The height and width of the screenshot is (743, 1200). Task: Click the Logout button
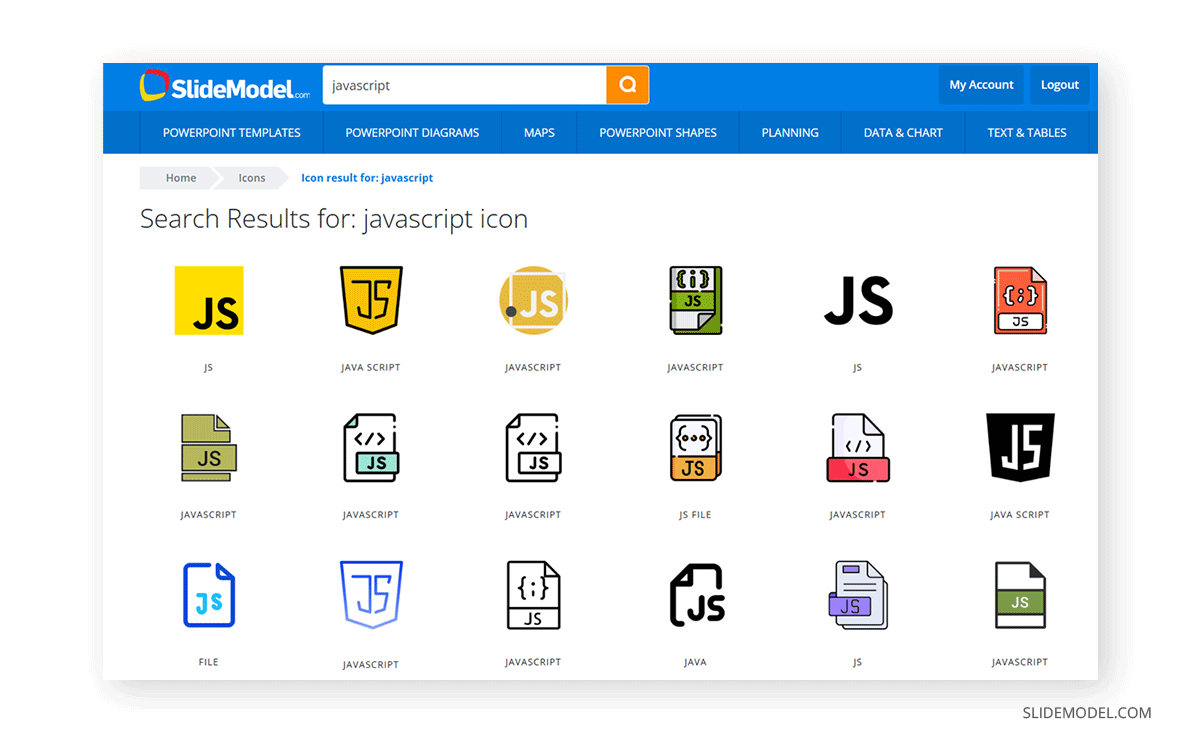[x=1059, y=85]
